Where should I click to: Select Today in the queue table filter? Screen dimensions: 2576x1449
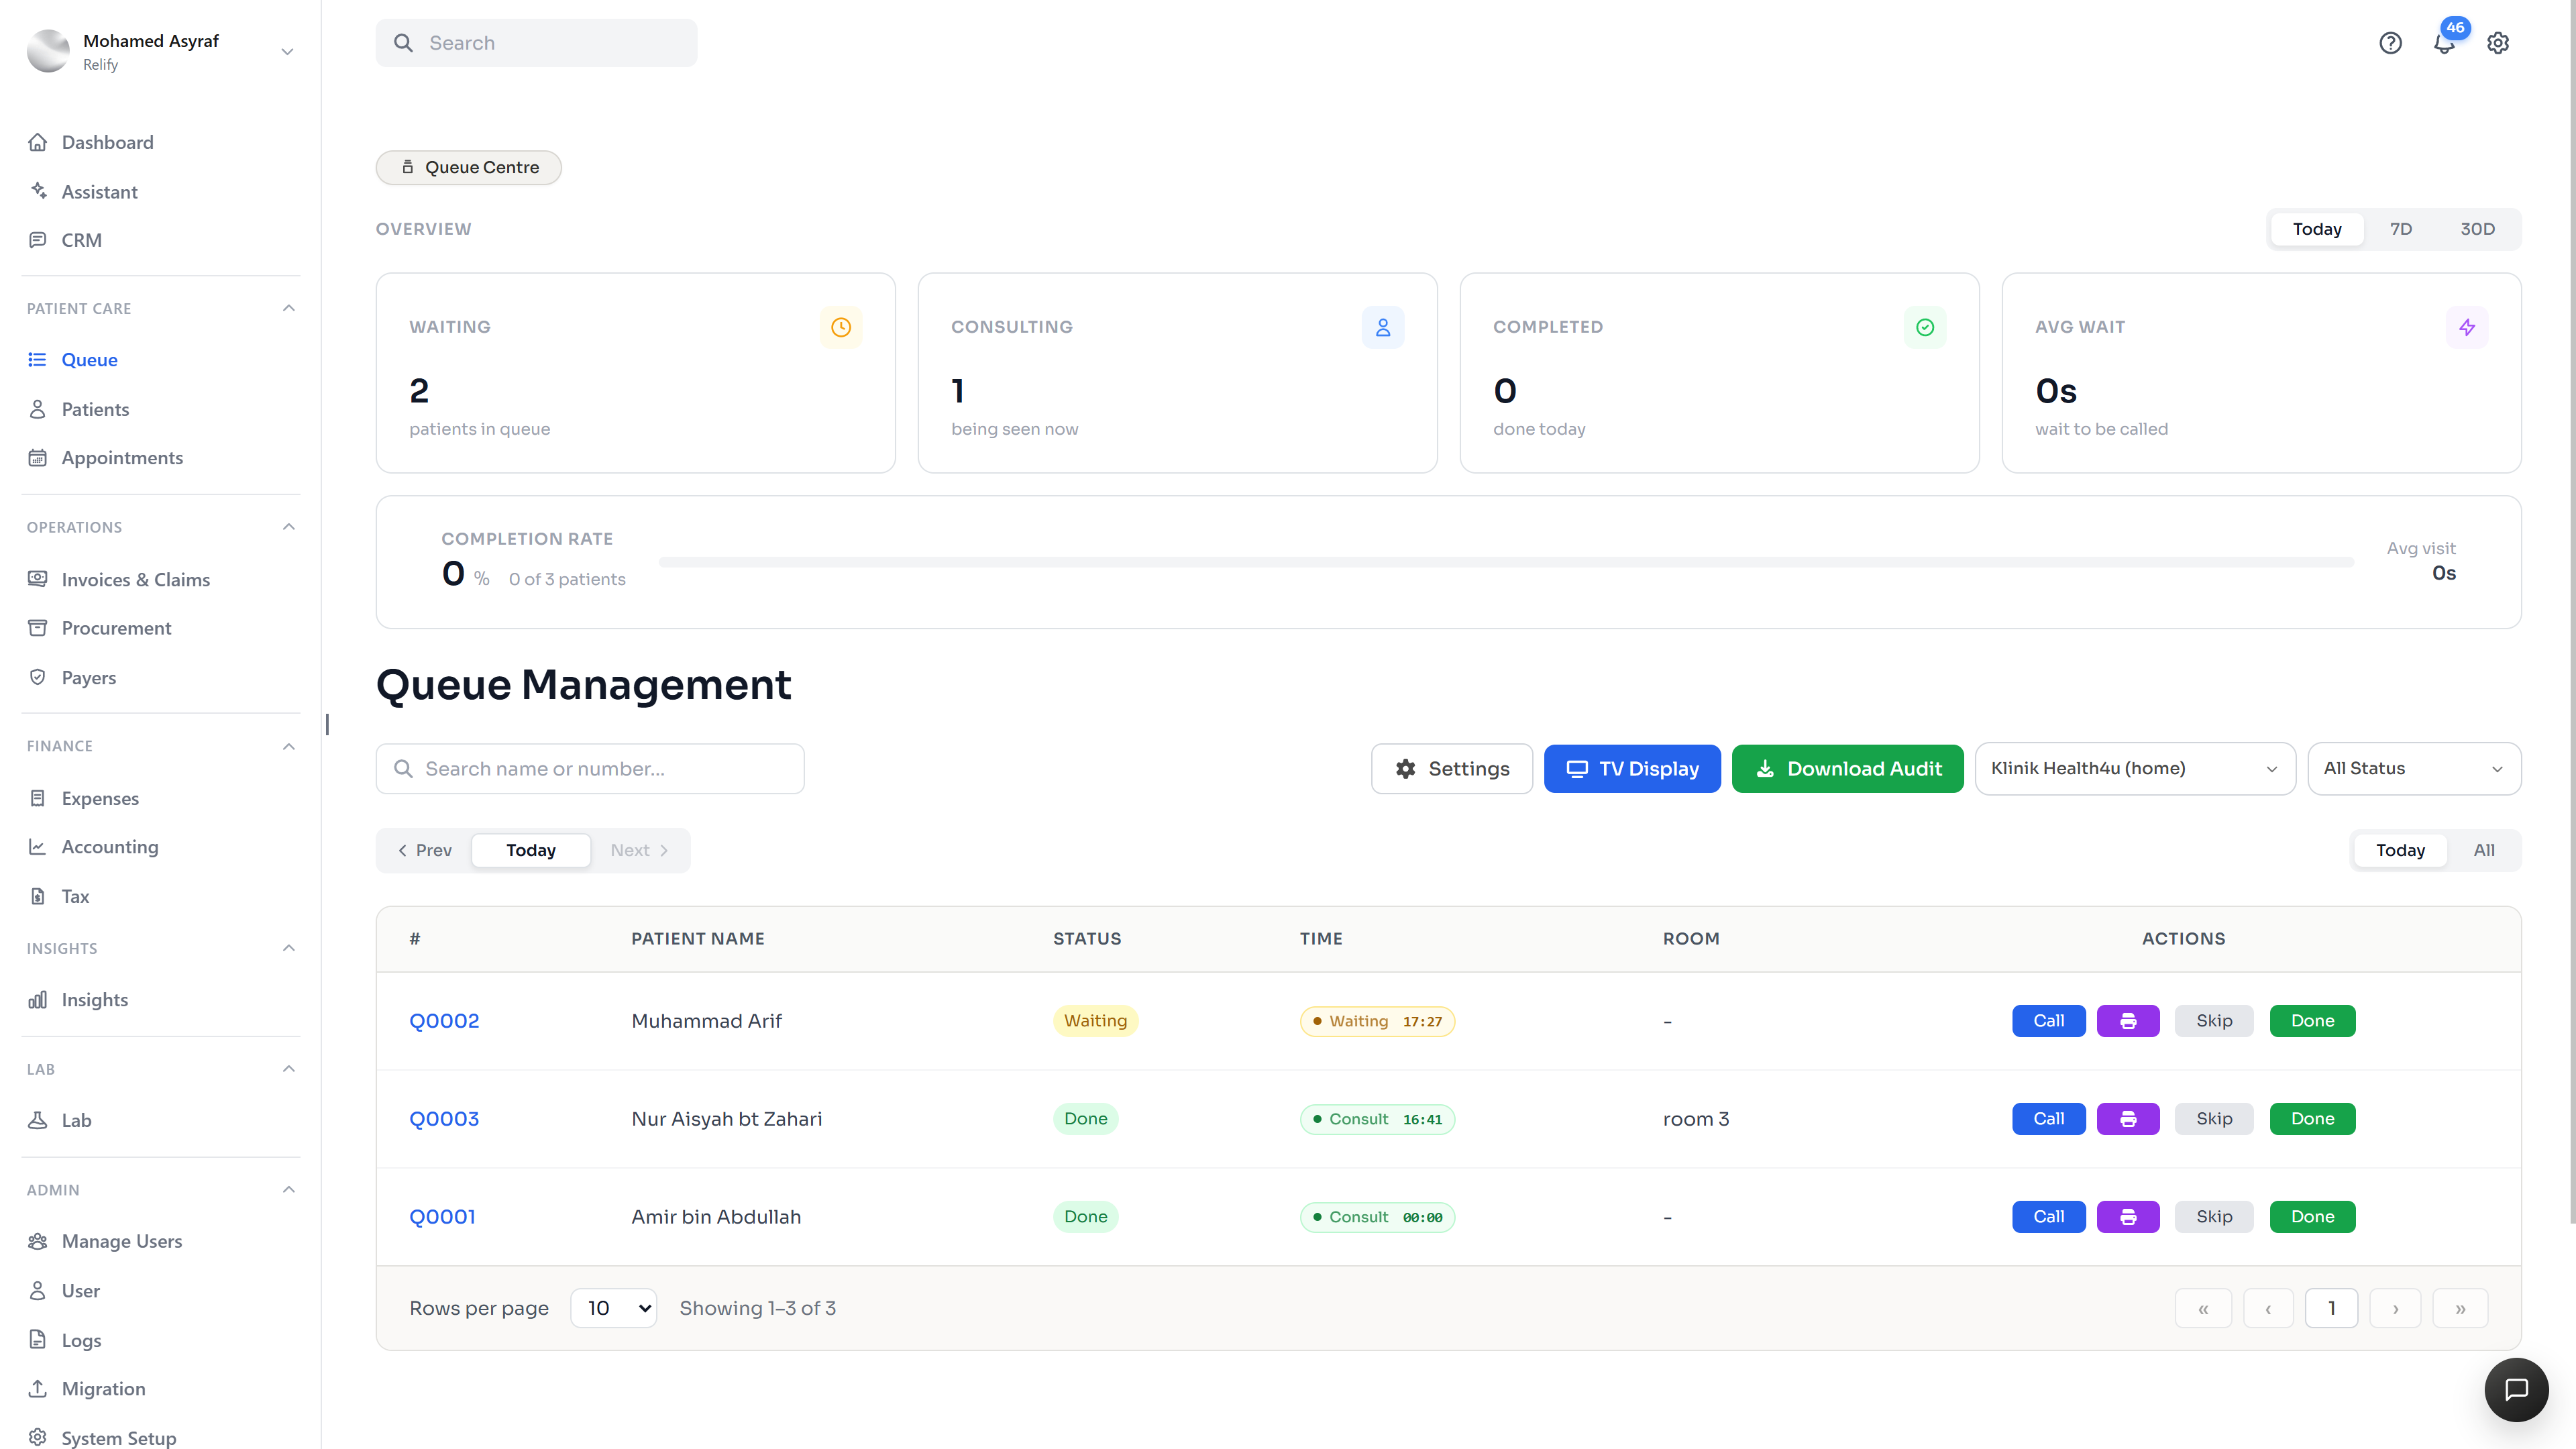pyautogui.click(x=2400, y=850)
